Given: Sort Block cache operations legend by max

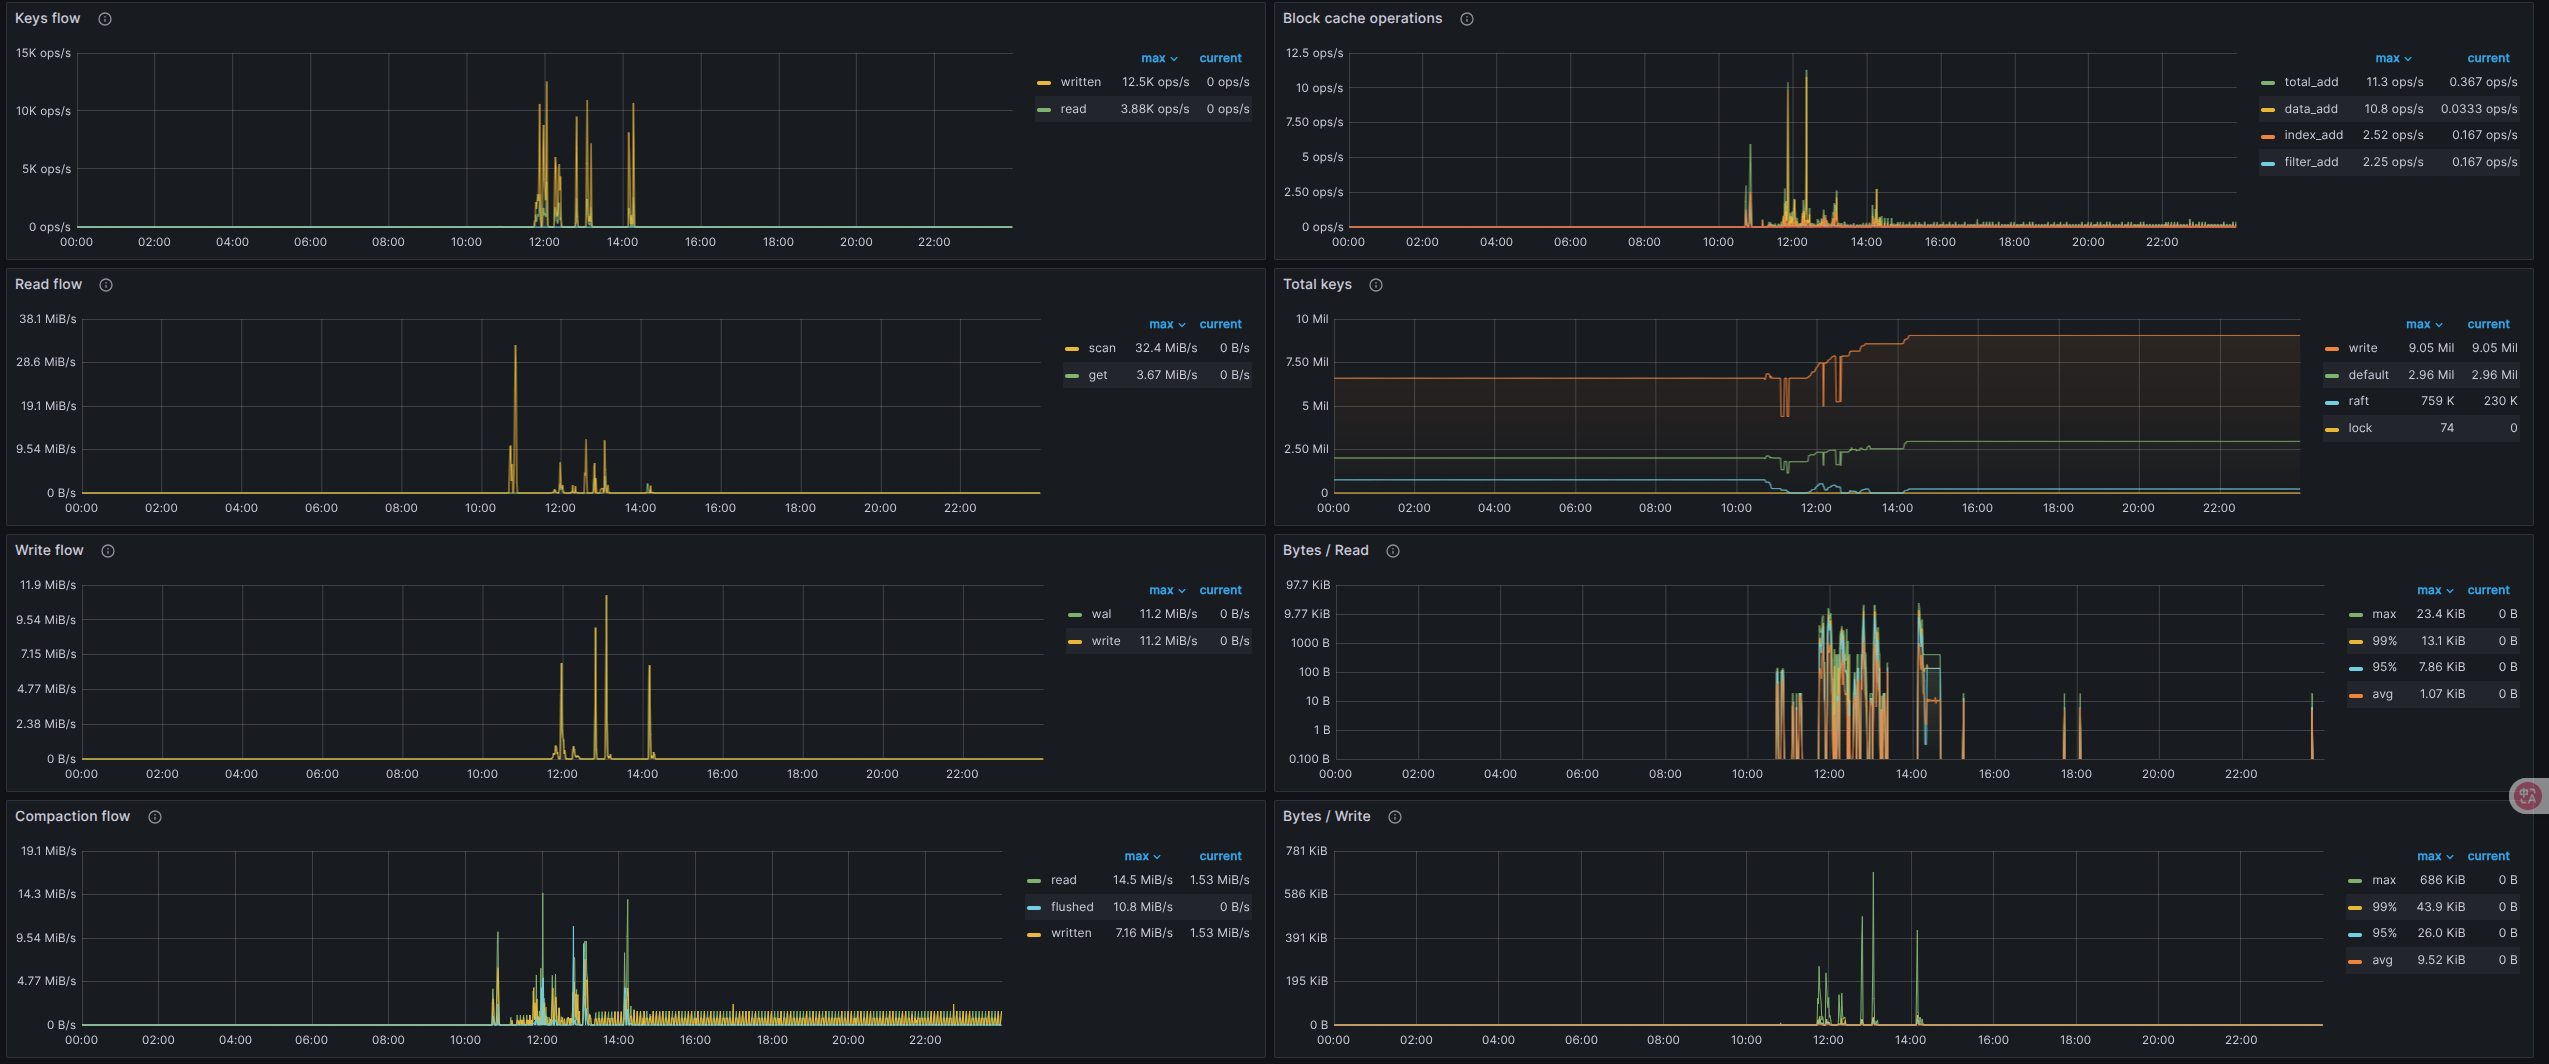Looking at the screenshot, I should coord(2392,58).
